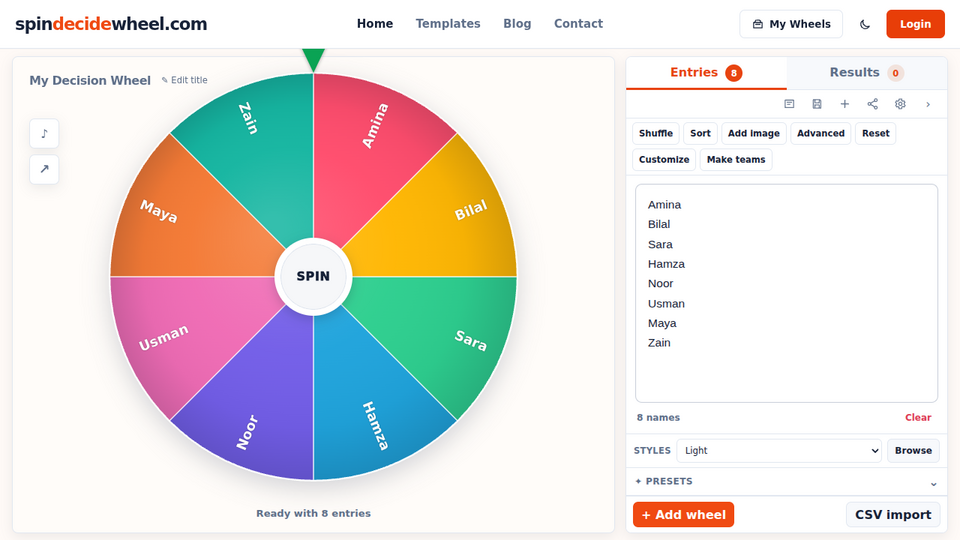Open My Wheels
This screenshot has width=960, height=540.
[x=791, y=24]
